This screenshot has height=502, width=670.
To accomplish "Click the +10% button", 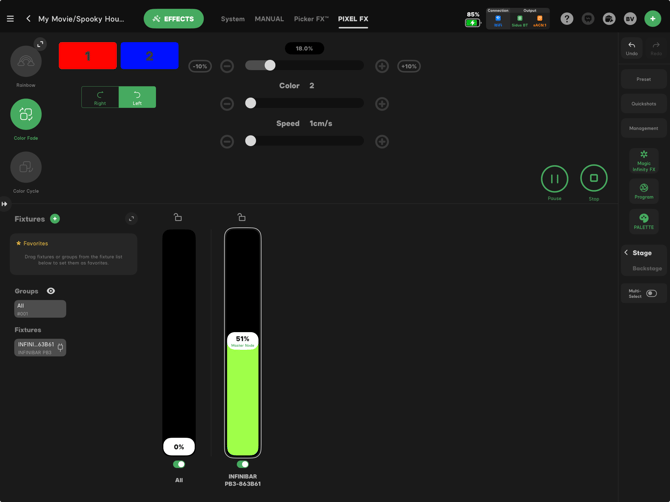I will (409, 66).
